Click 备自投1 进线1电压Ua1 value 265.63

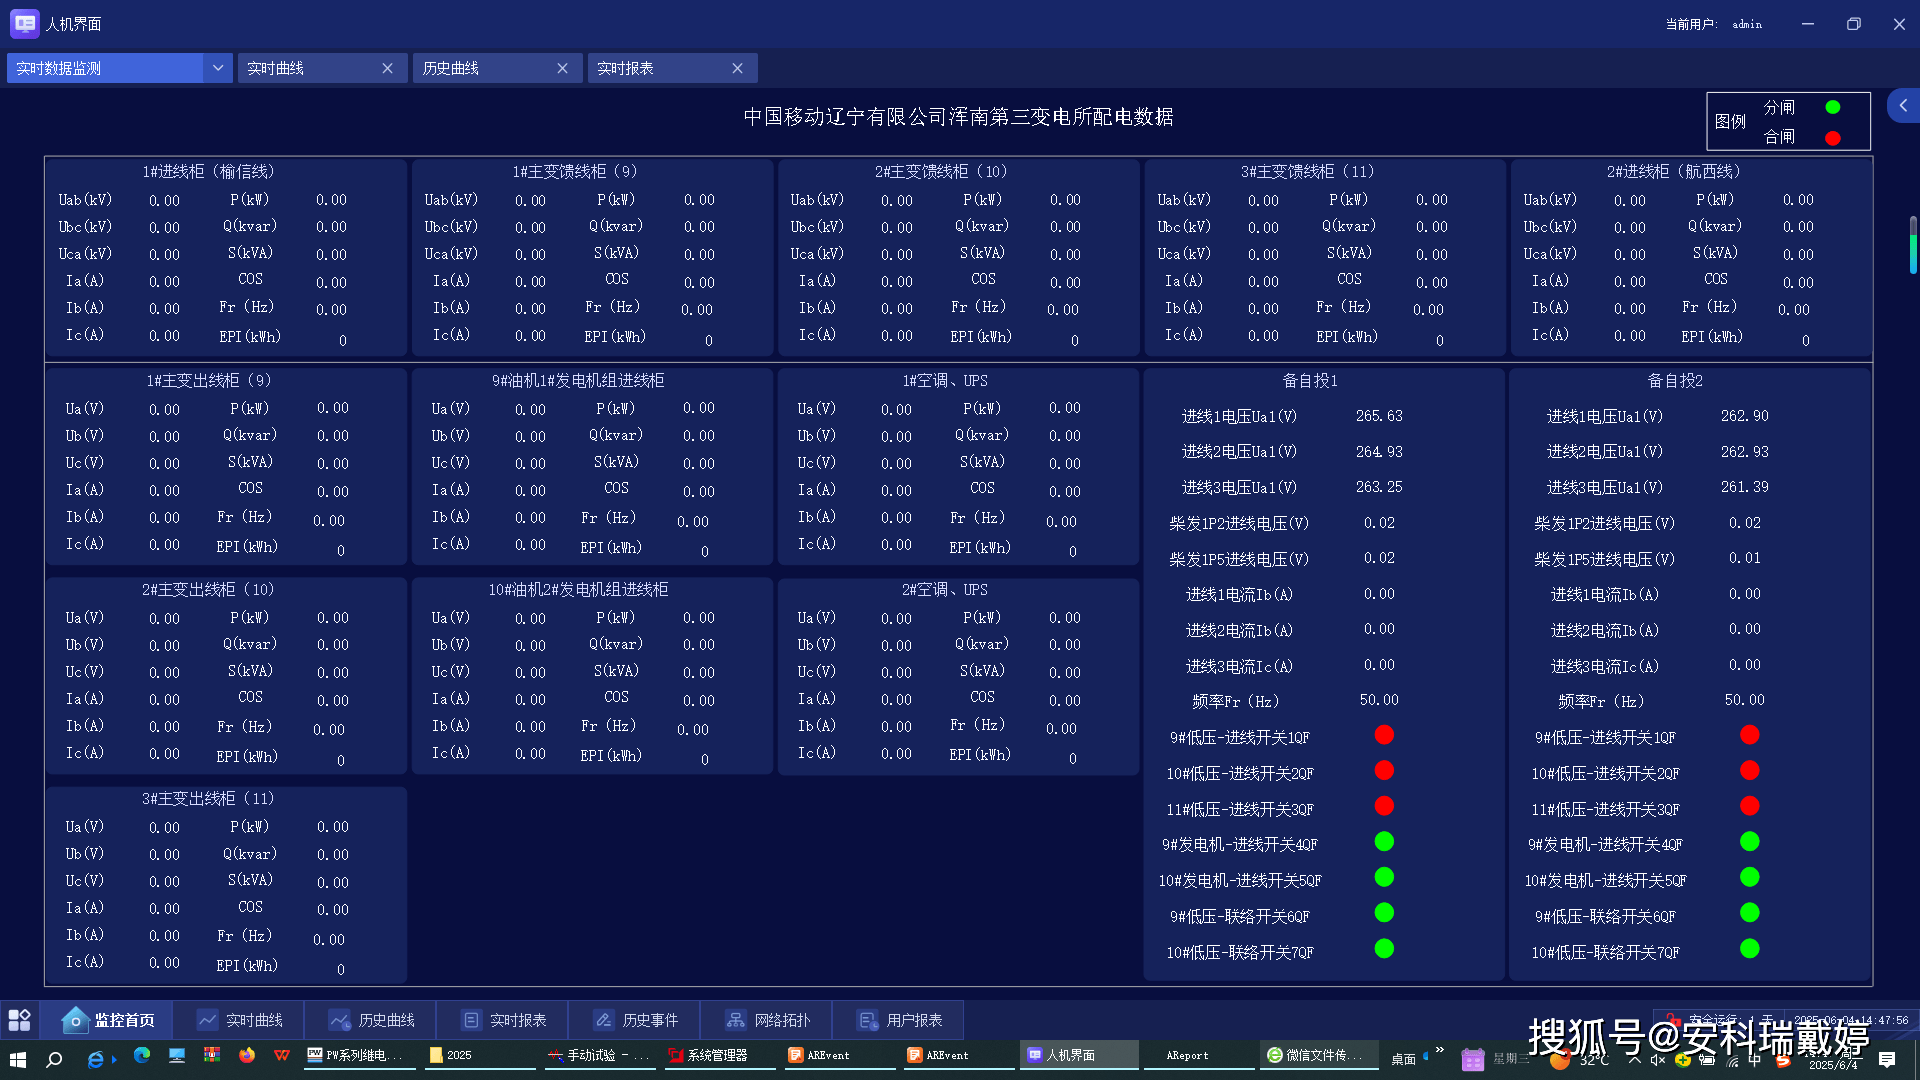(x=1379, y=416)
